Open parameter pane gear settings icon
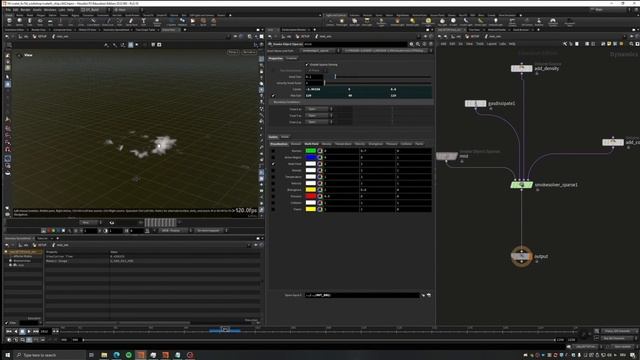 pyautogui.click(x=411, y=44)
